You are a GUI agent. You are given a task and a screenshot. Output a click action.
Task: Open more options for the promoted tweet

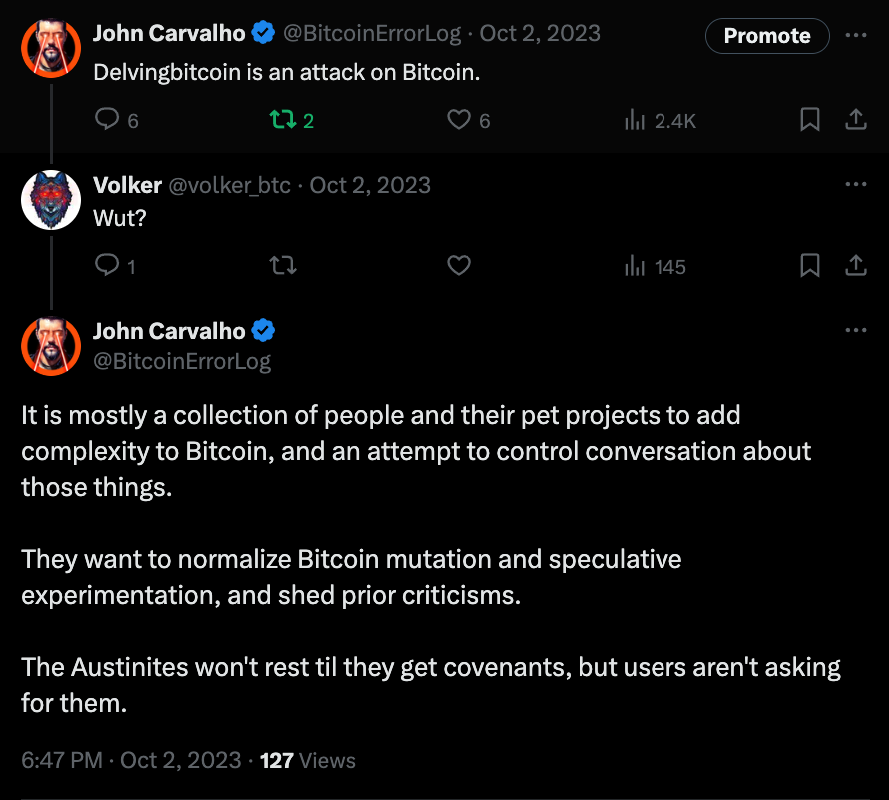[x=856, y=35]
